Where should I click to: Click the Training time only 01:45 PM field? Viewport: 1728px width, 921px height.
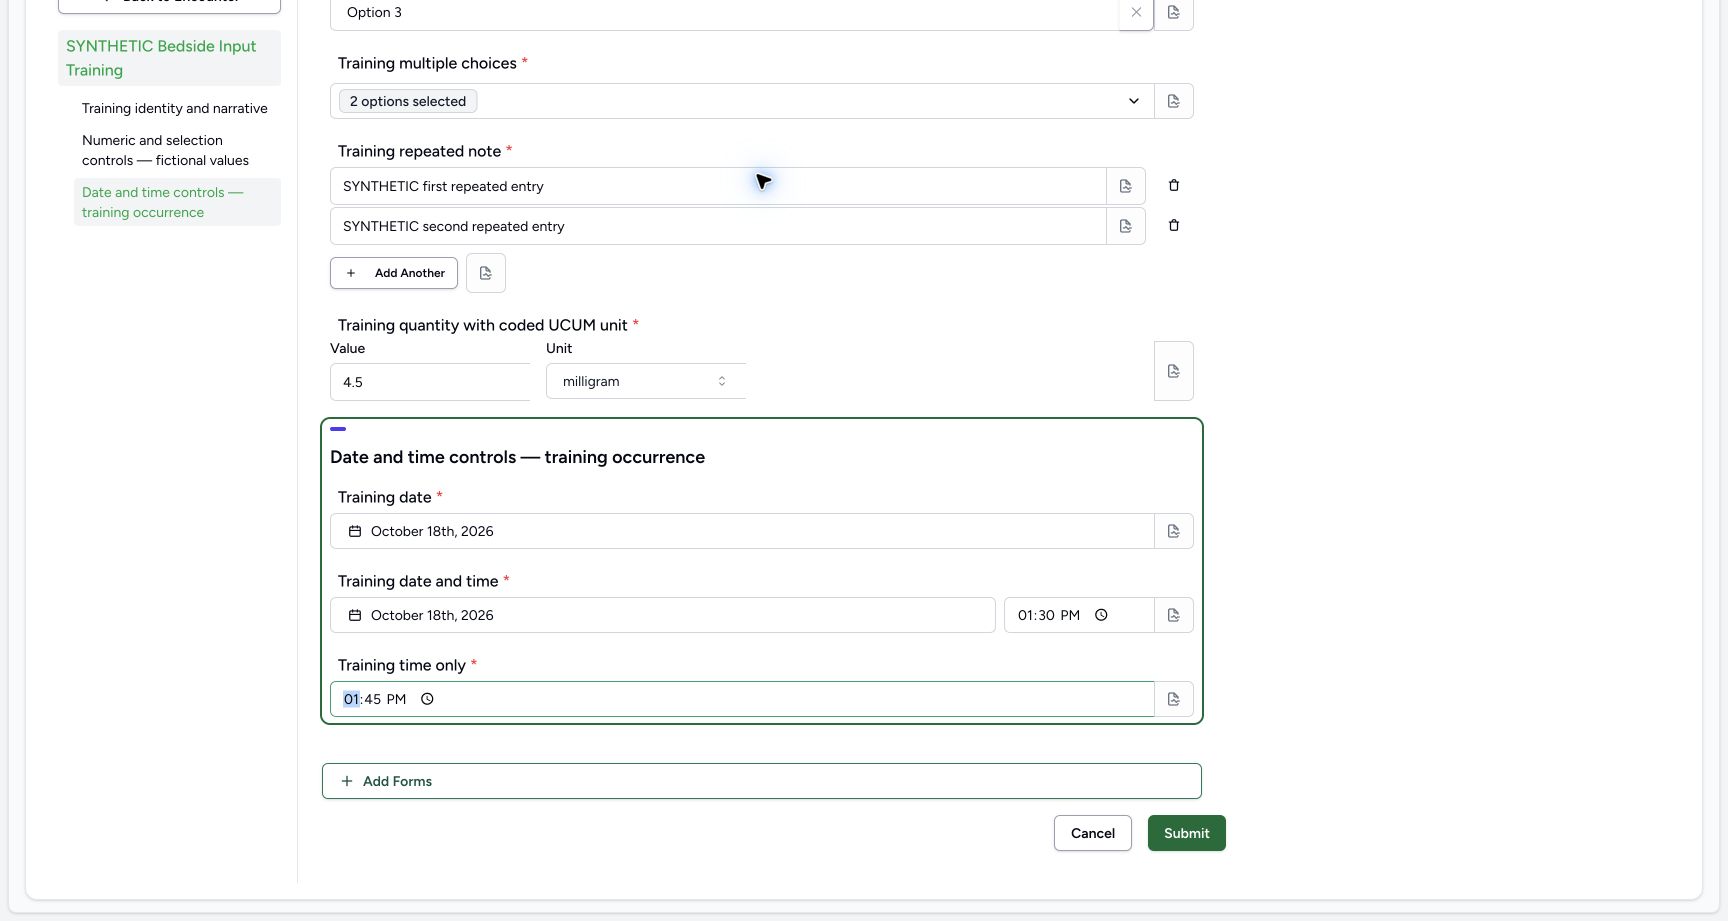click(x=742, y=699)
